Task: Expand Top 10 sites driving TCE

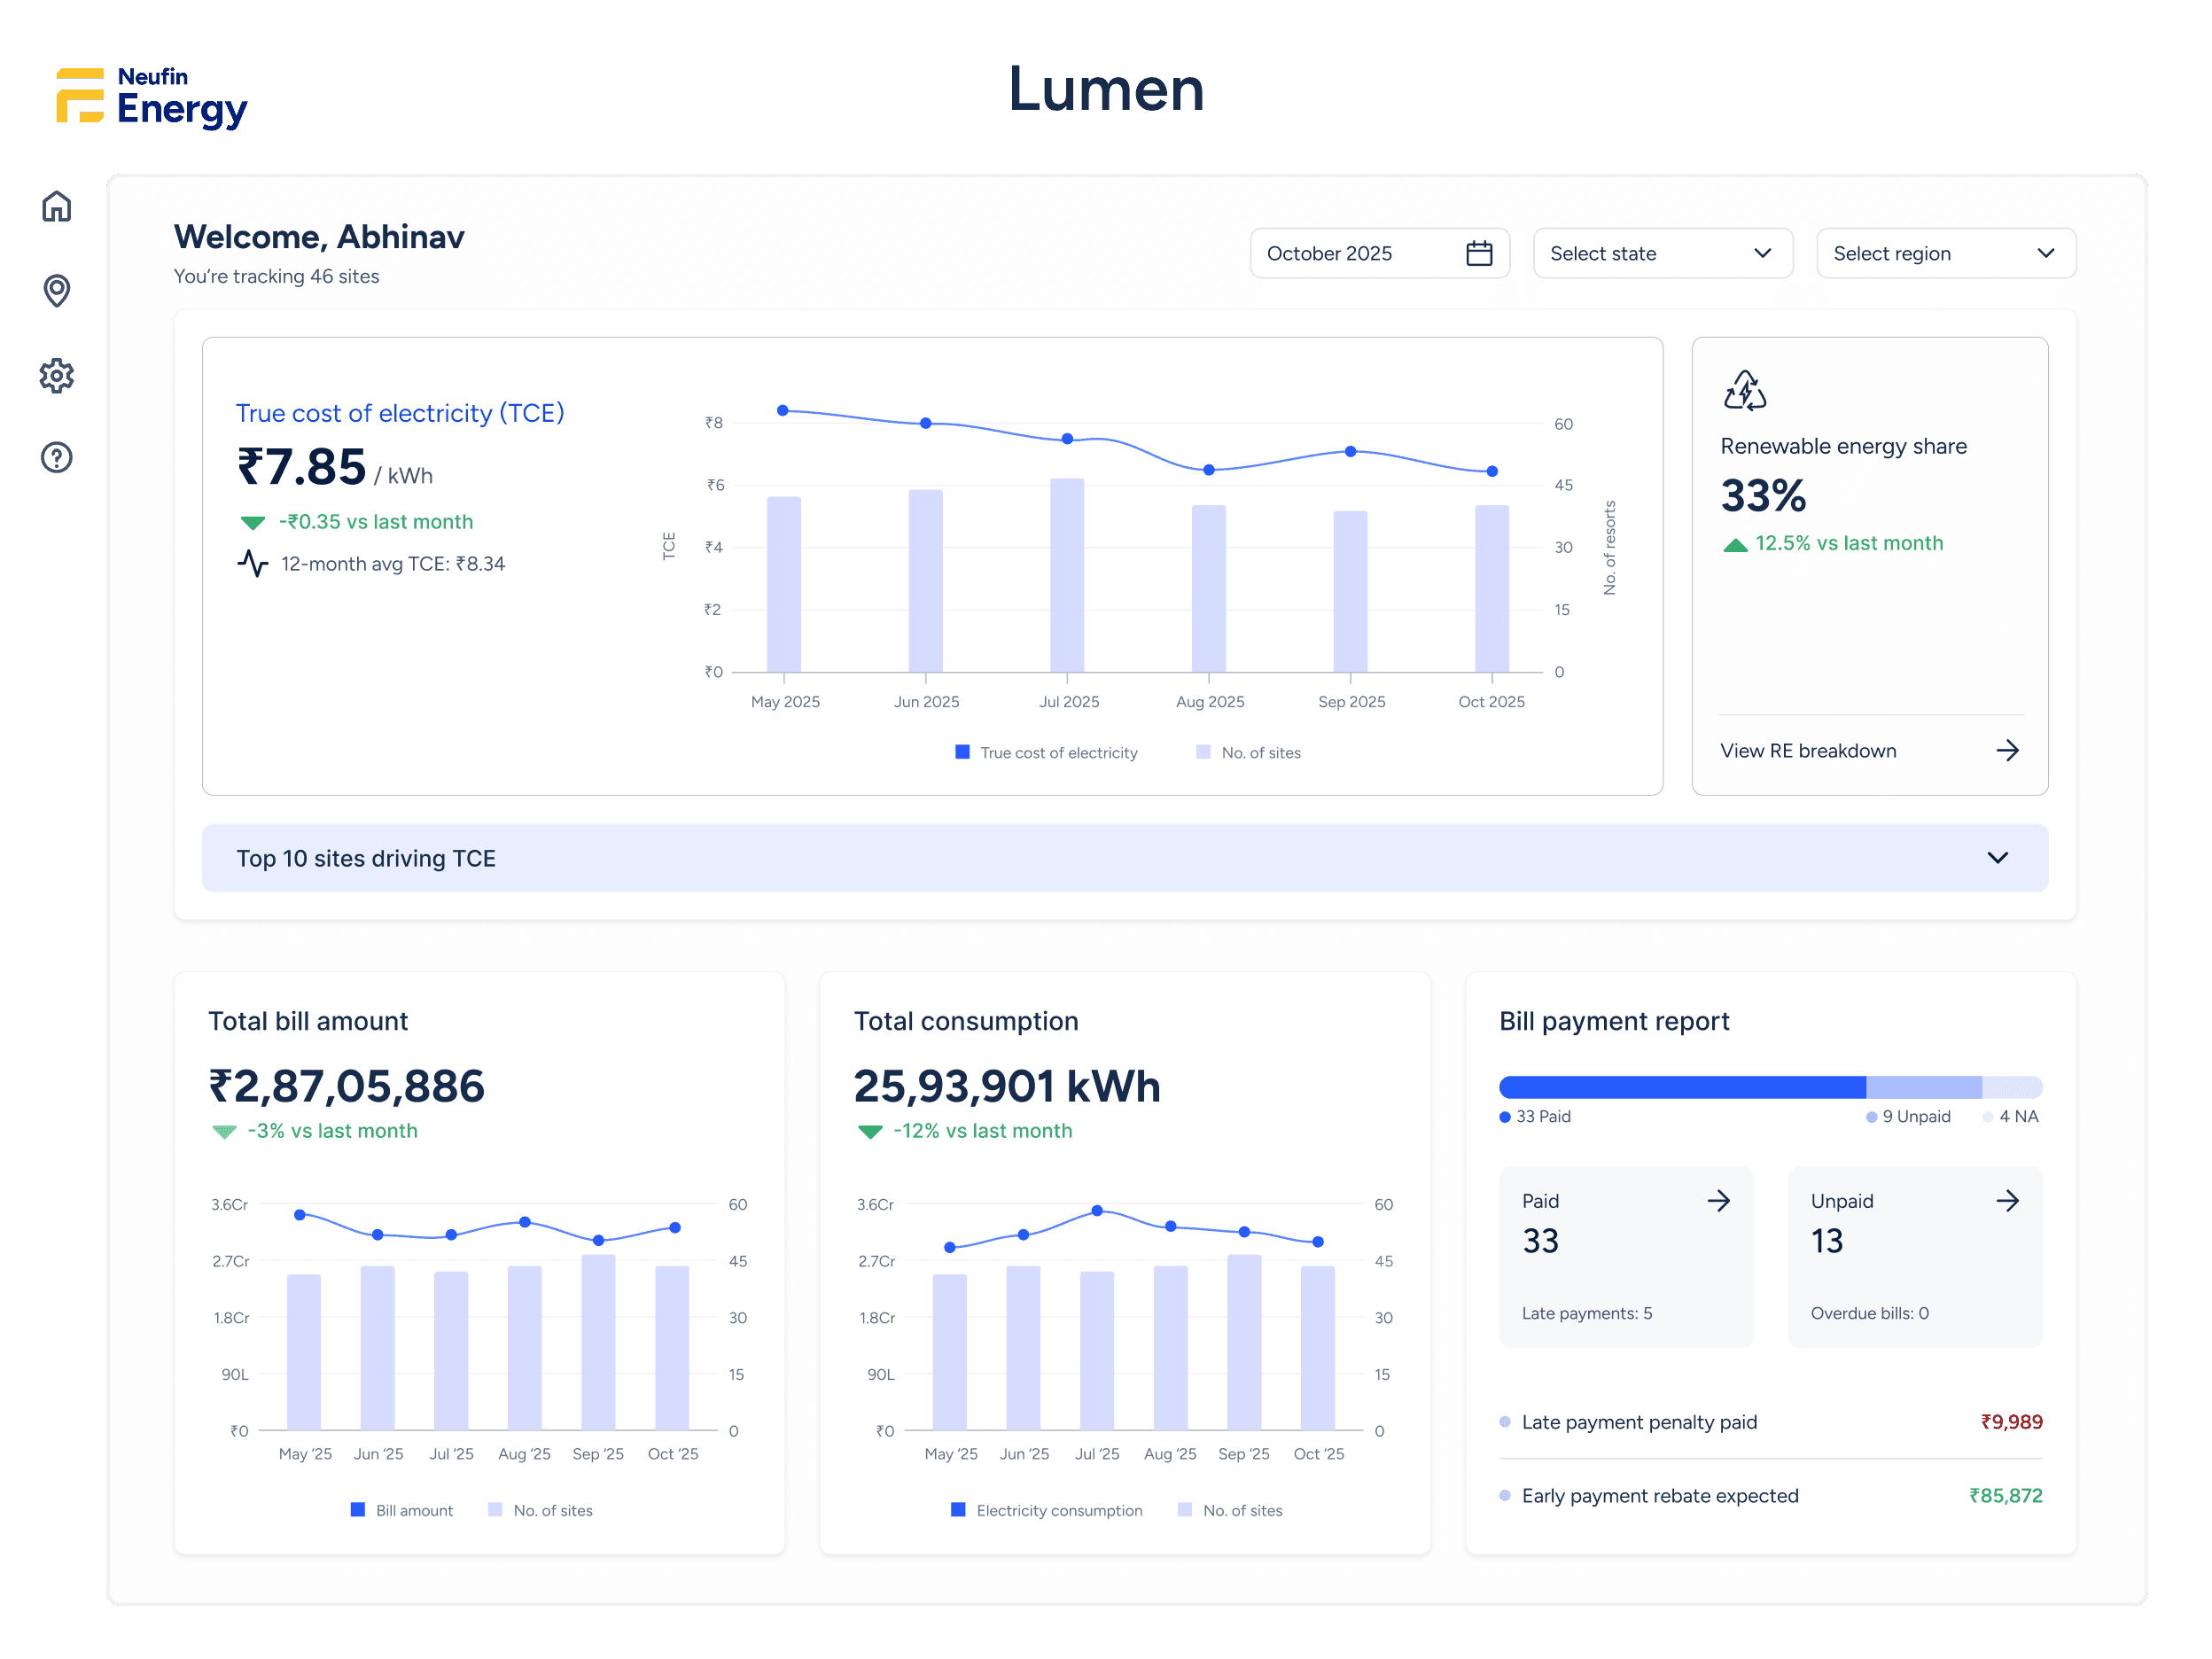Action: pyautogui.click(x=1124, y=858)
